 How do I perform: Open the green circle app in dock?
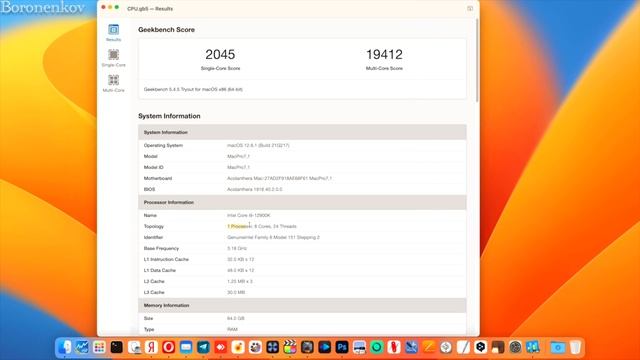(377, 347)
